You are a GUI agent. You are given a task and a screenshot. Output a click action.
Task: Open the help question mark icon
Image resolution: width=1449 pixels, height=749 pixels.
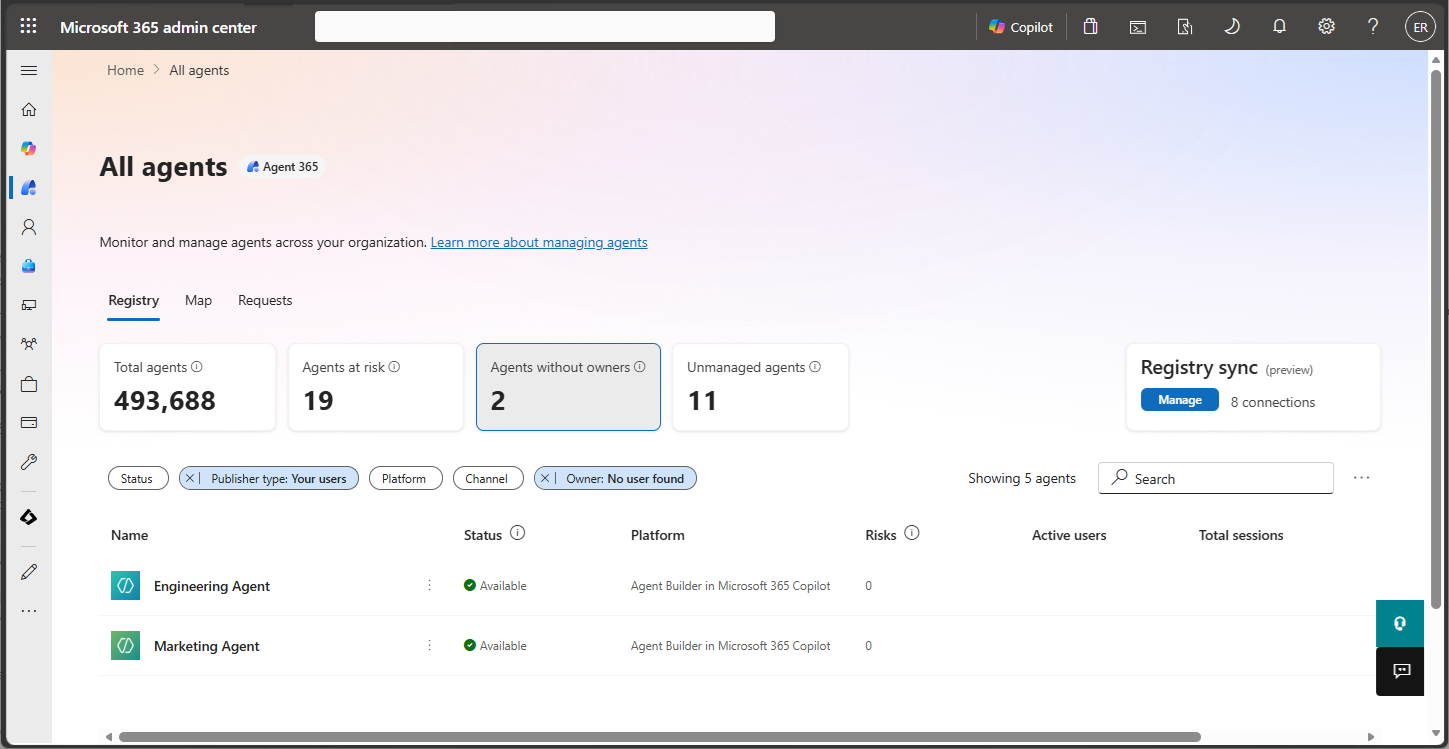(1373, 27)
